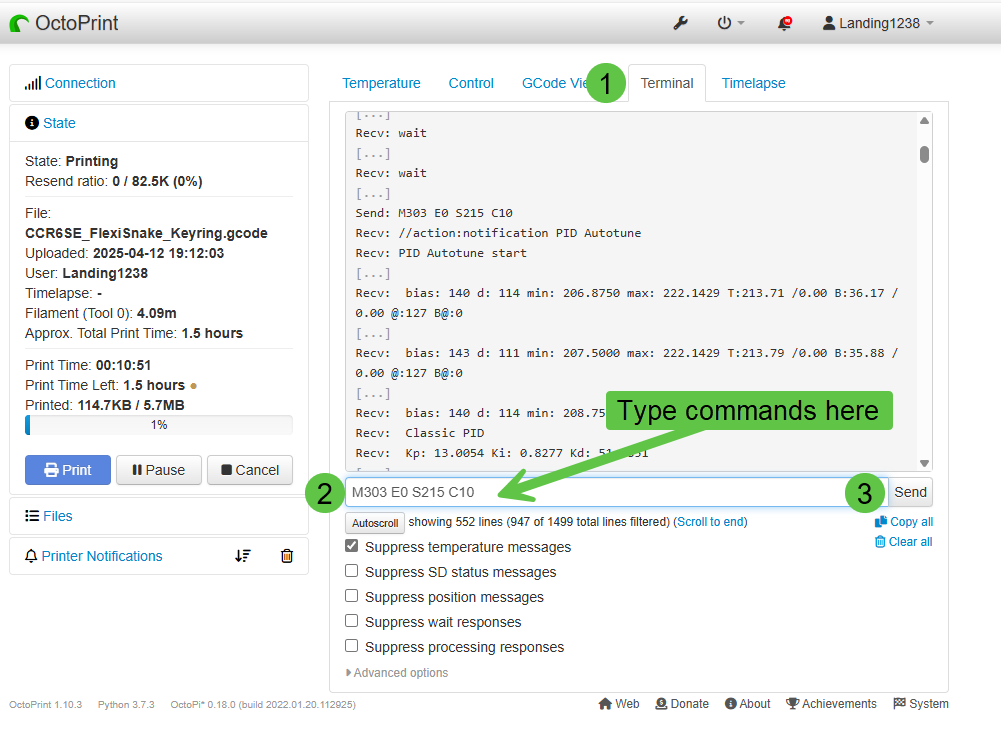Screen dimensions: 1001x751
Task: Enable Suppress SD status messages
Action: tap(352, 571)
